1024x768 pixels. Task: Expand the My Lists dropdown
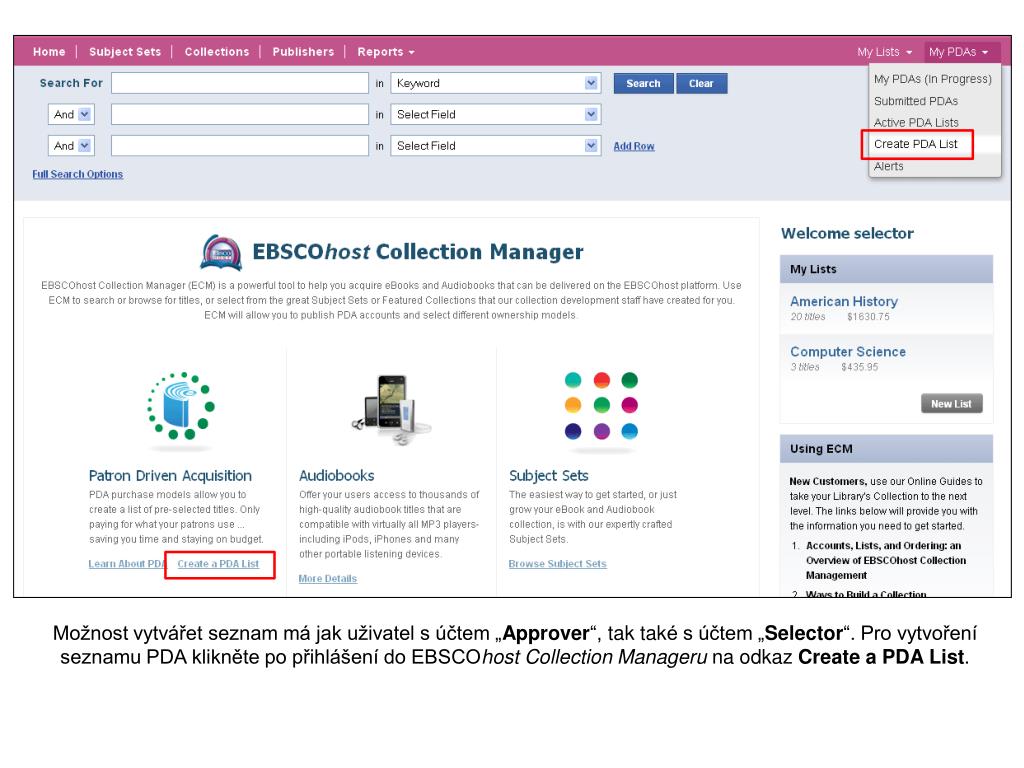tap(884, 52)
